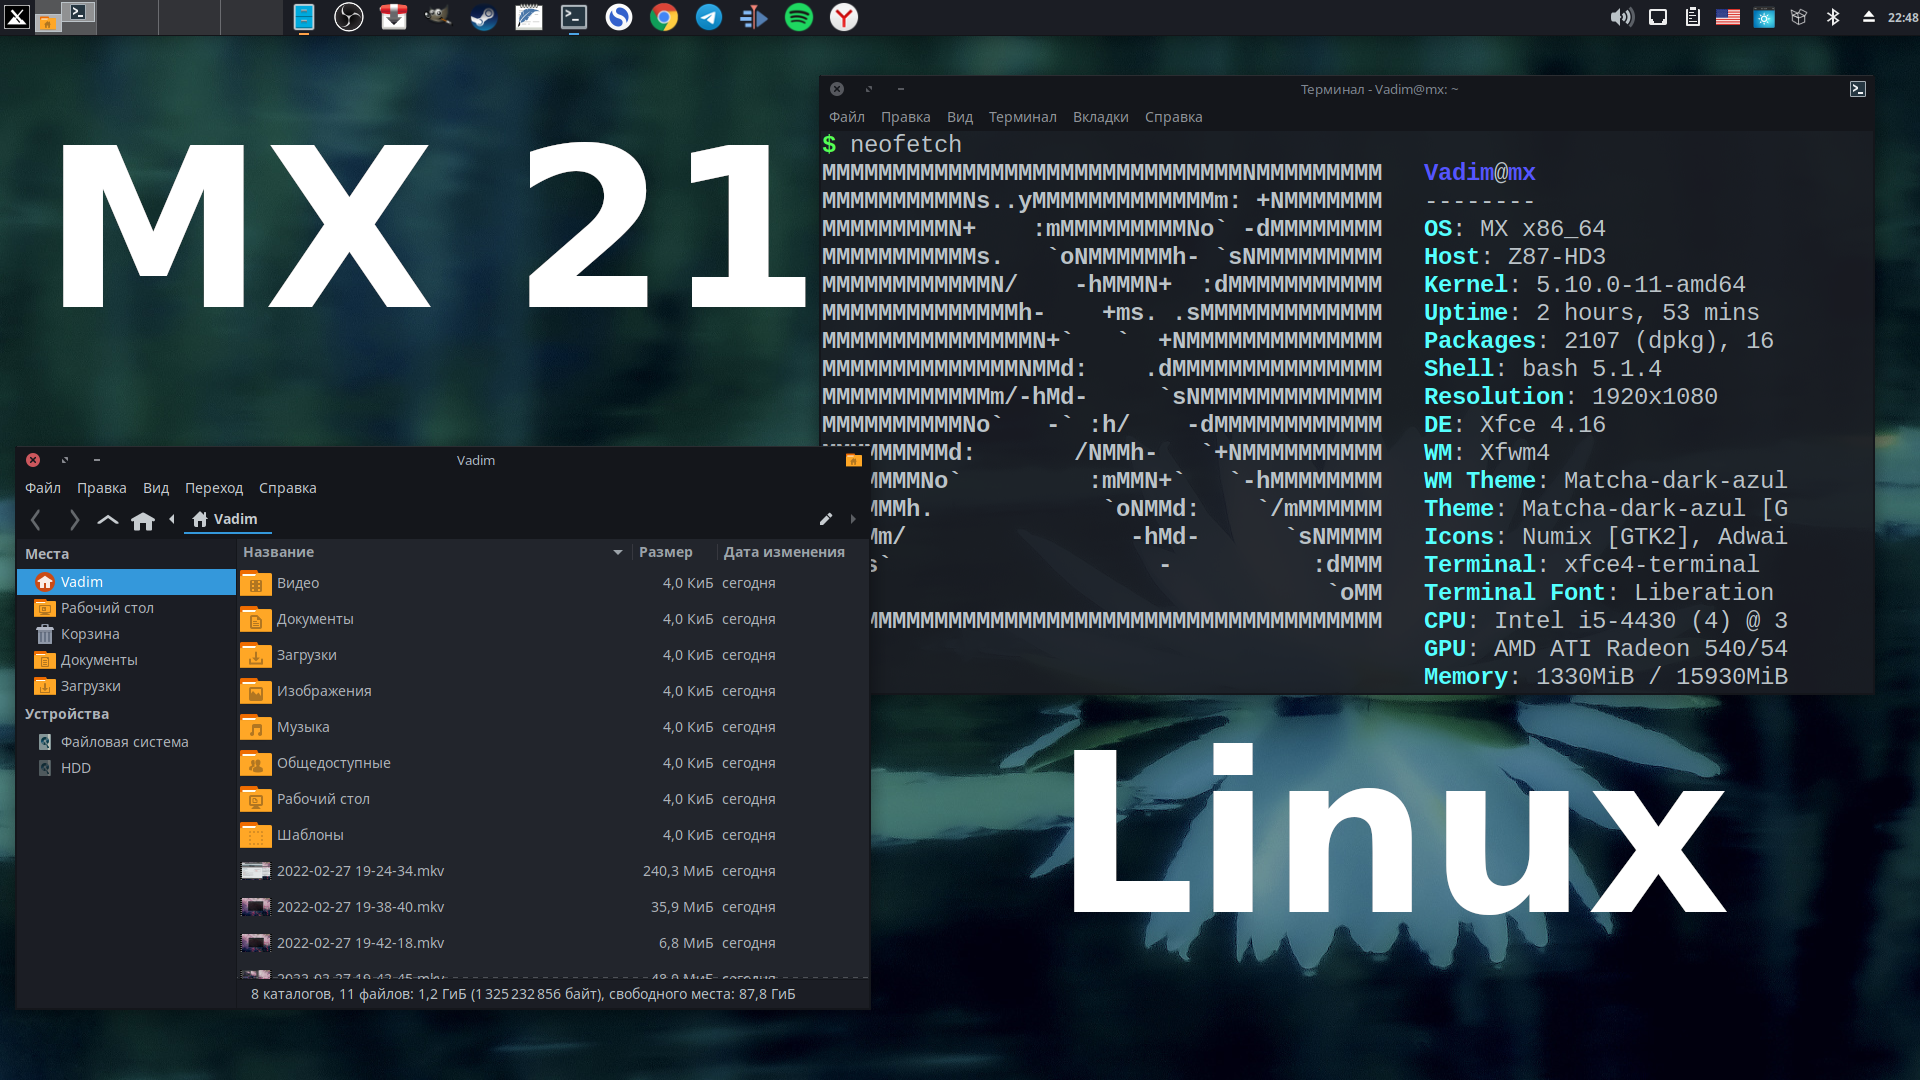Launch the blue S Simplenote-style app icon
Image resolution: width=1920 pixels, height=1080 pixels.
(619, 17)
